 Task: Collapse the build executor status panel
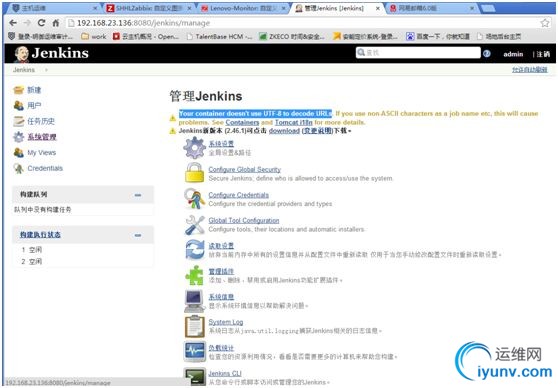click(138, 235)
